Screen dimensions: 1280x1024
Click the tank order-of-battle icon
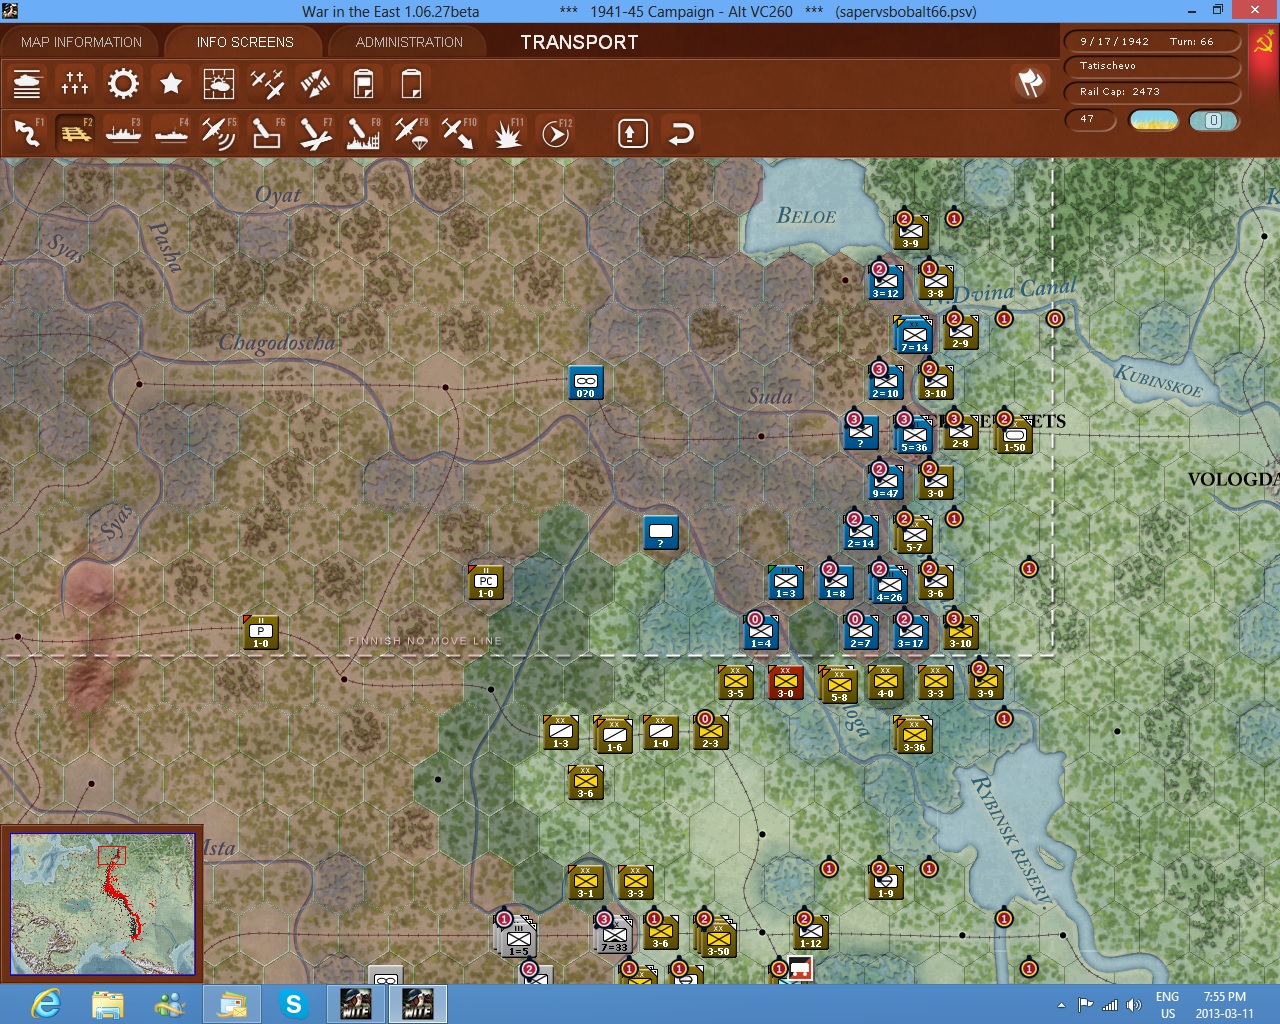27,84
